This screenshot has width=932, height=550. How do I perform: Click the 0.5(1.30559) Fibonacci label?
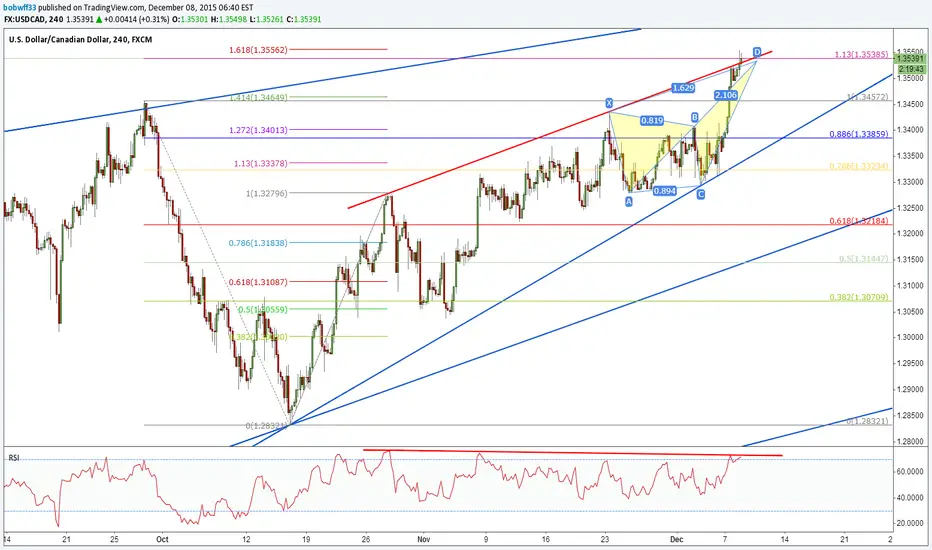click(262, 310)
